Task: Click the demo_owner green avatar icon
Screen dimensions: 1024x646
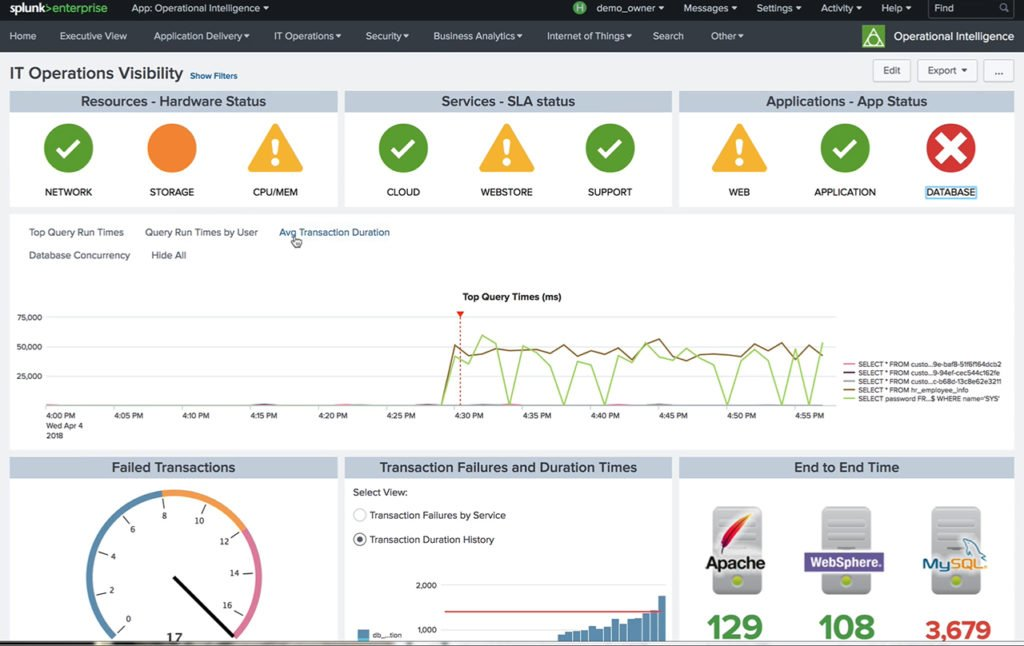Action: coord(579,8)
